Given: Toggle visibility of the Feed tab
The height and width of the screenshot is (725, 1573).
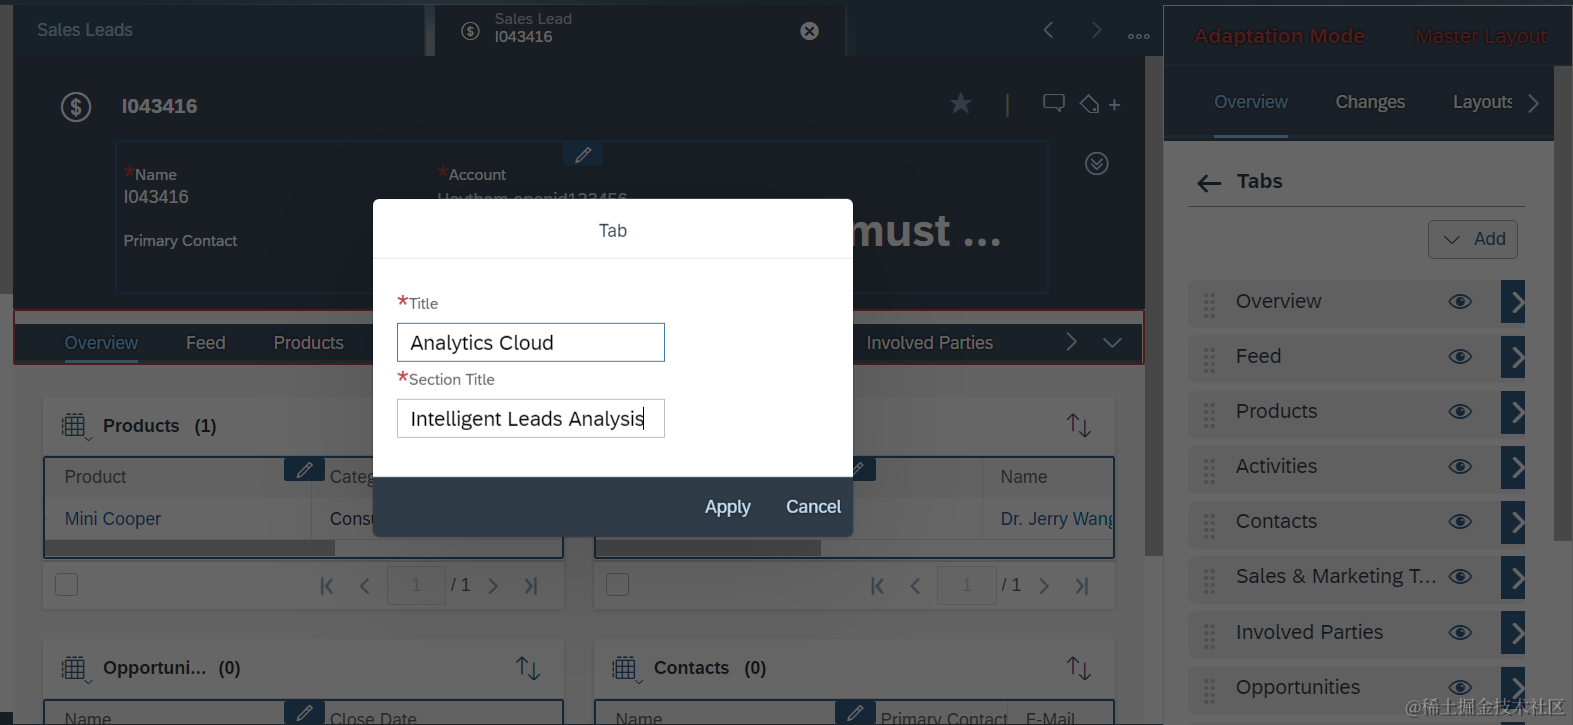Looking at the screenshot, I should pyautogui.click(x=1460, y=356).
